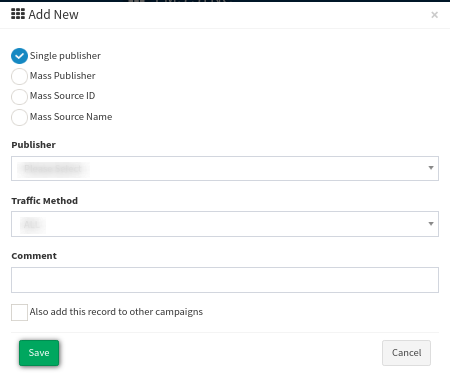450x383 pixels.
Task: Cancel the Add New dialog
Action: (x=406, y=353)
